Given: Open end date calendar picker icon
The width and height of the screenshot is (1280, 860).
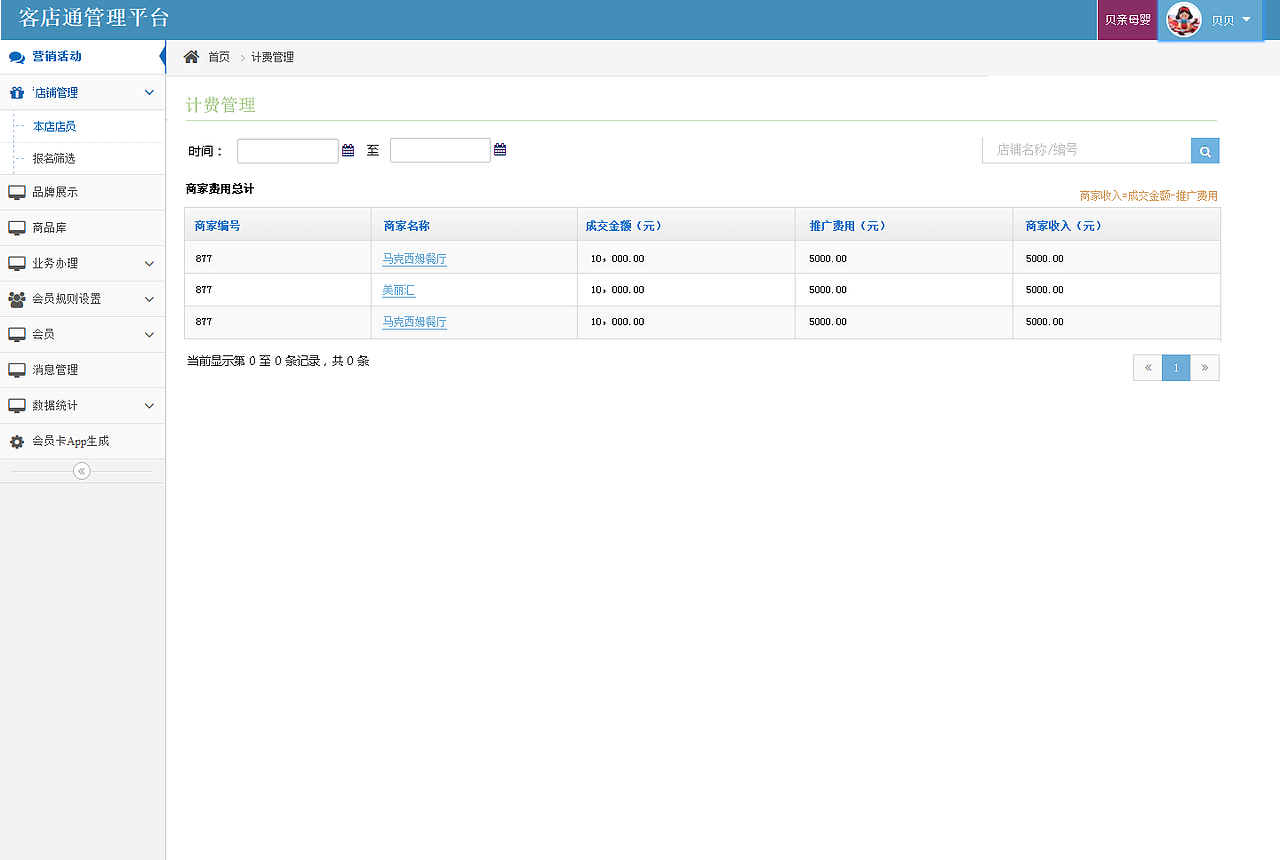Looking at the screenshot, I should [x=500, y=150].
